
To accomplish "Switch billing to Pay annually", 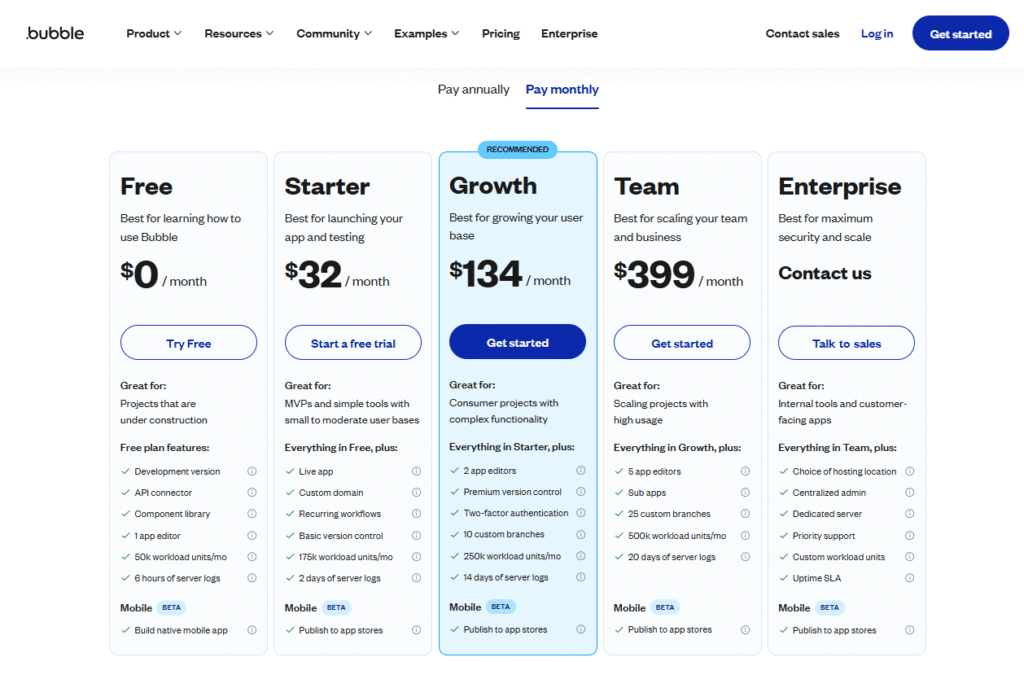I will tap(473, 89).
